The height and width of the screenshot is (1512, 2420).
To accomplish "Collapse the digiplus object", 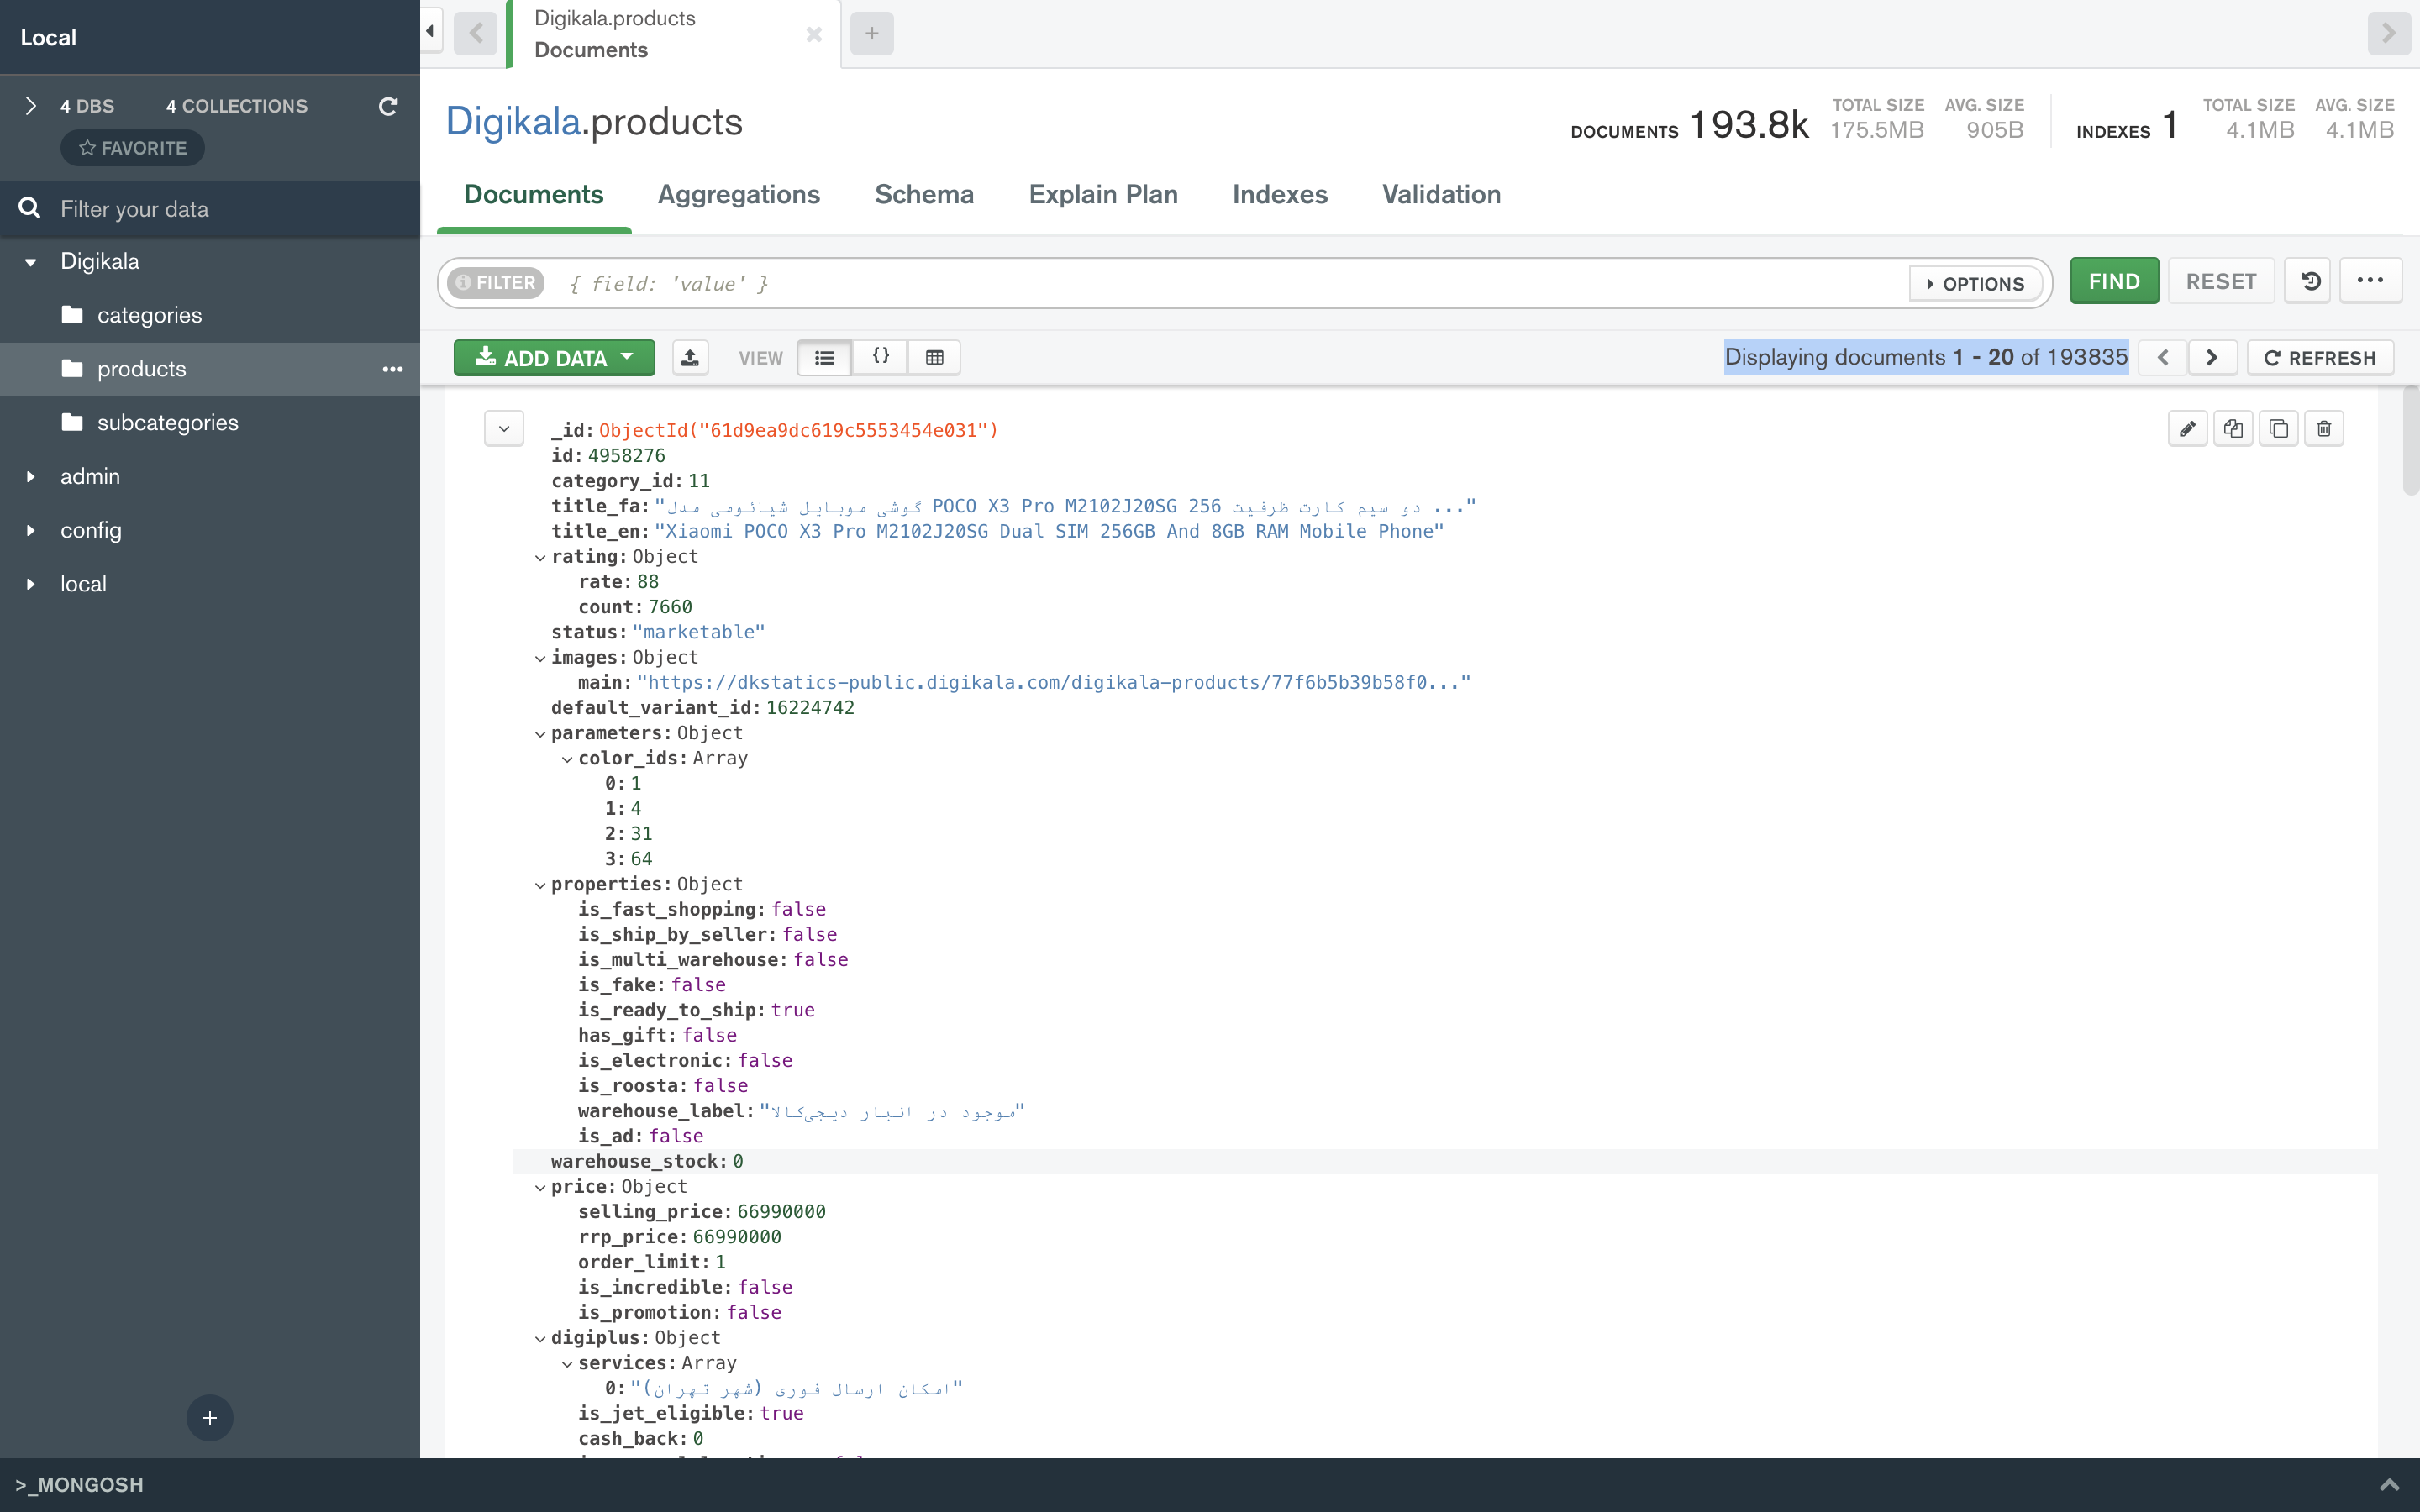I will tap(540, 1339).
